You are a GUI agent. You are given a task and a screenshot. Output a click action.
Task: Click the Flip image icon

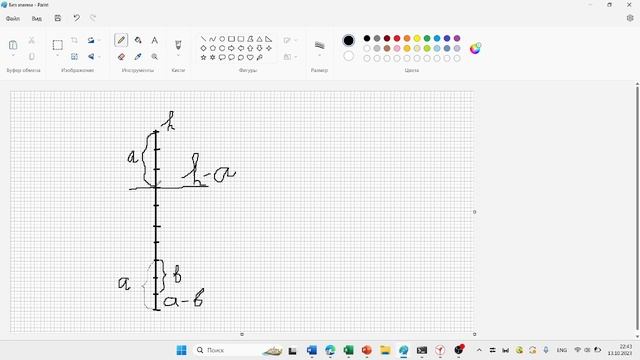point(91,57)
